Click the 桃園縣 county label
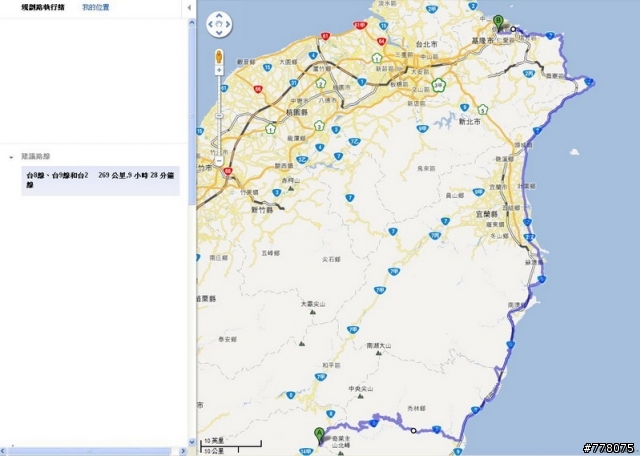Screen dimensions: 640x456 (x=297, y=111)
